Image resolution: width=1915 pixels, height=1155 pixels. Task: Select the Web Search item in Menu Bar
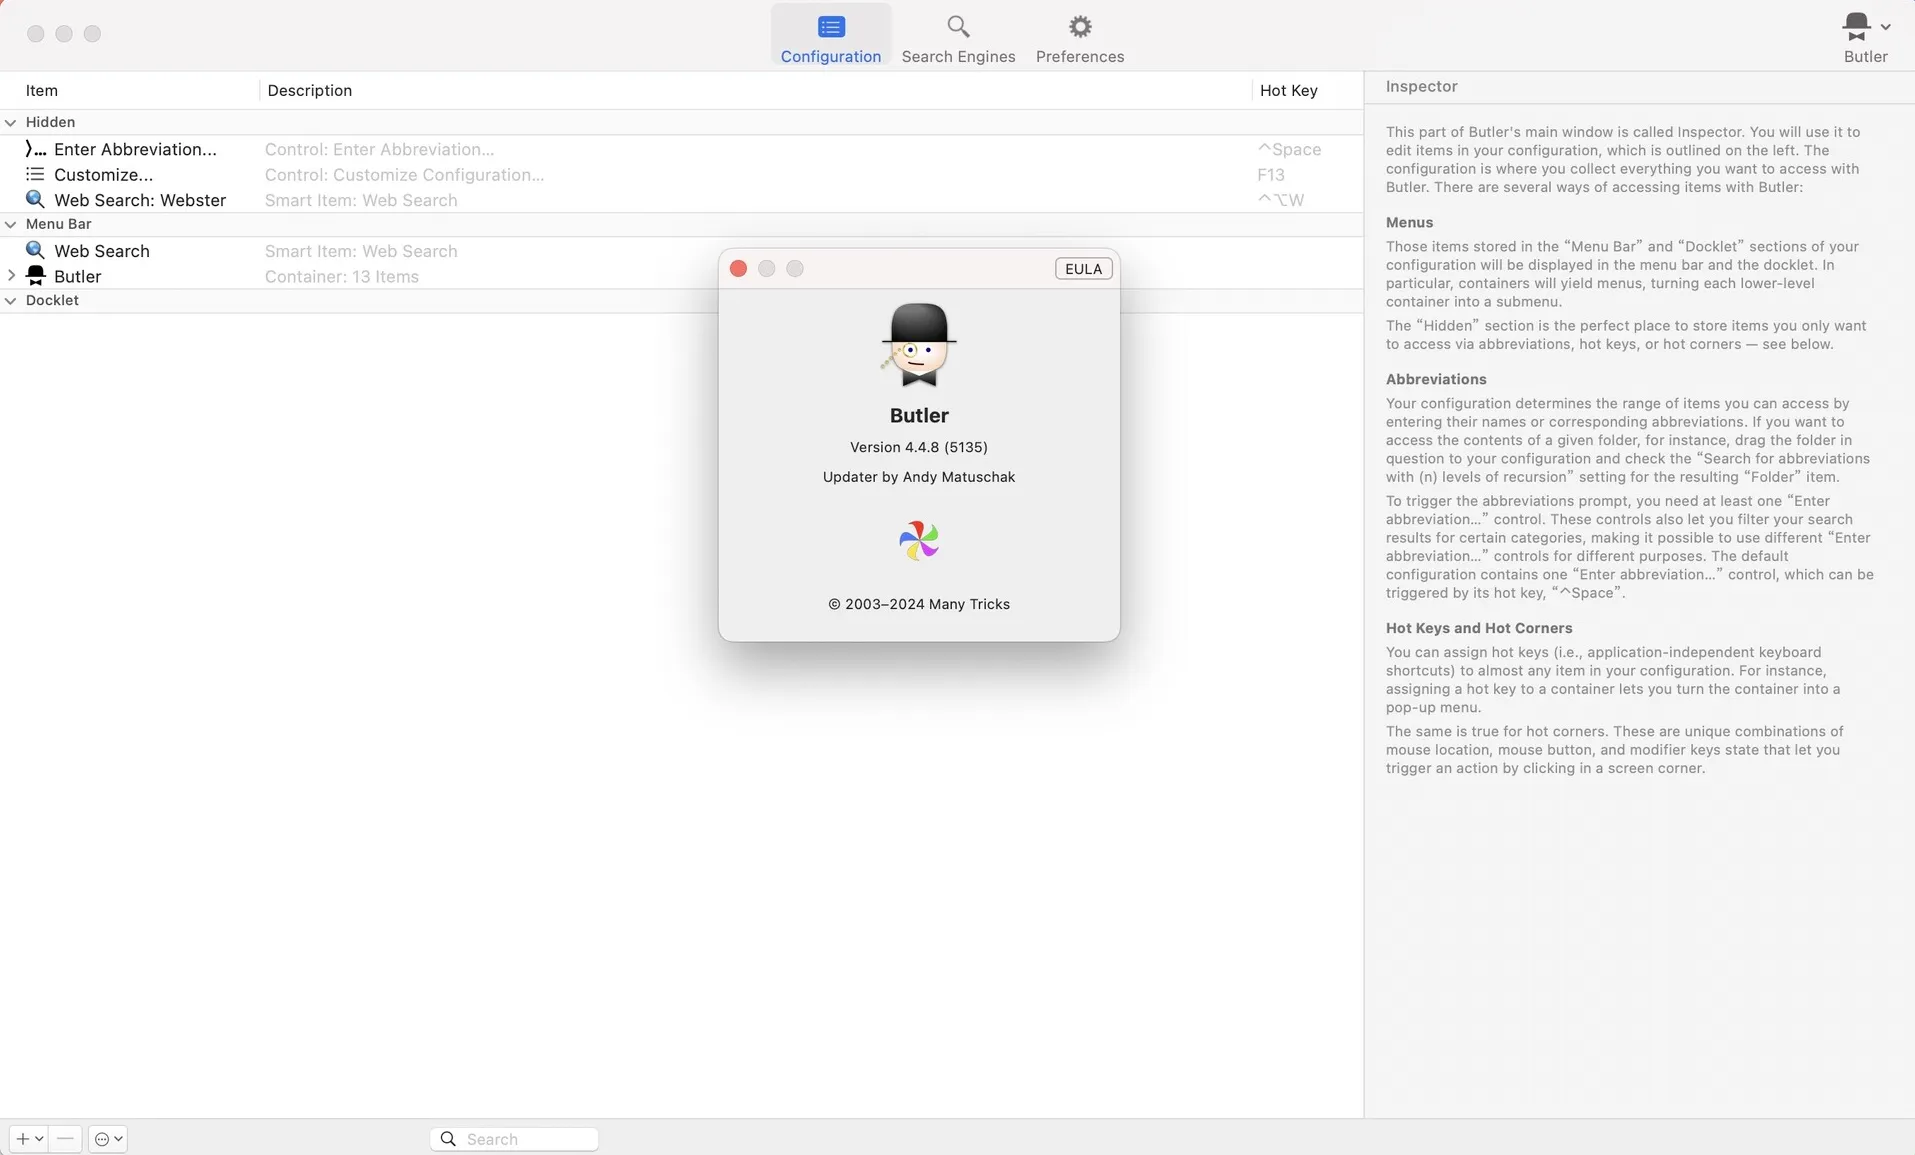pos(102,251)
